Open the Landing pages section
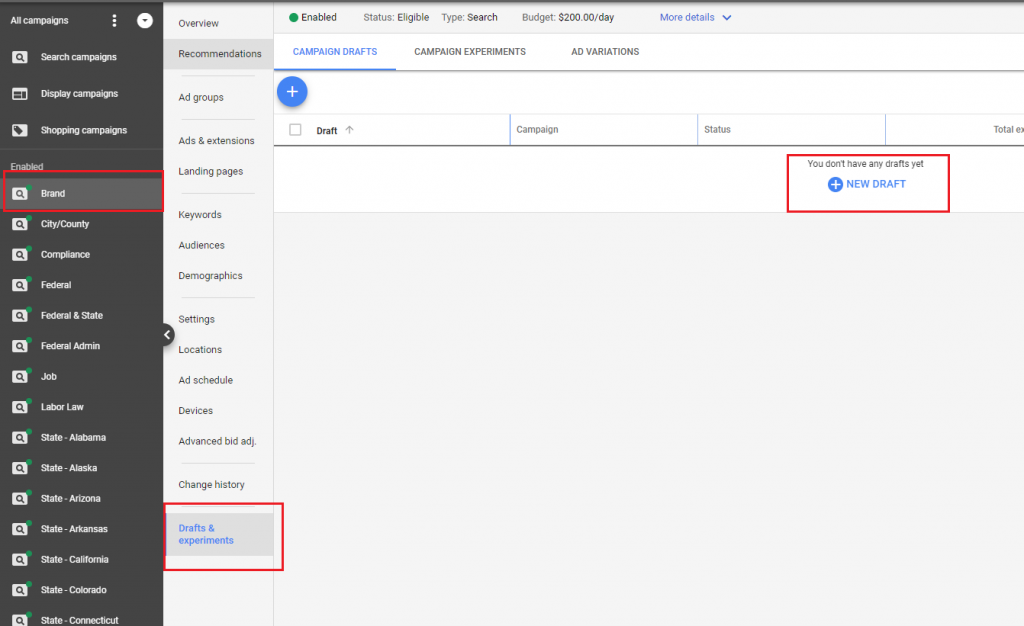Image resolution: width=1024 pixels, height=626 pixels. 210,172
